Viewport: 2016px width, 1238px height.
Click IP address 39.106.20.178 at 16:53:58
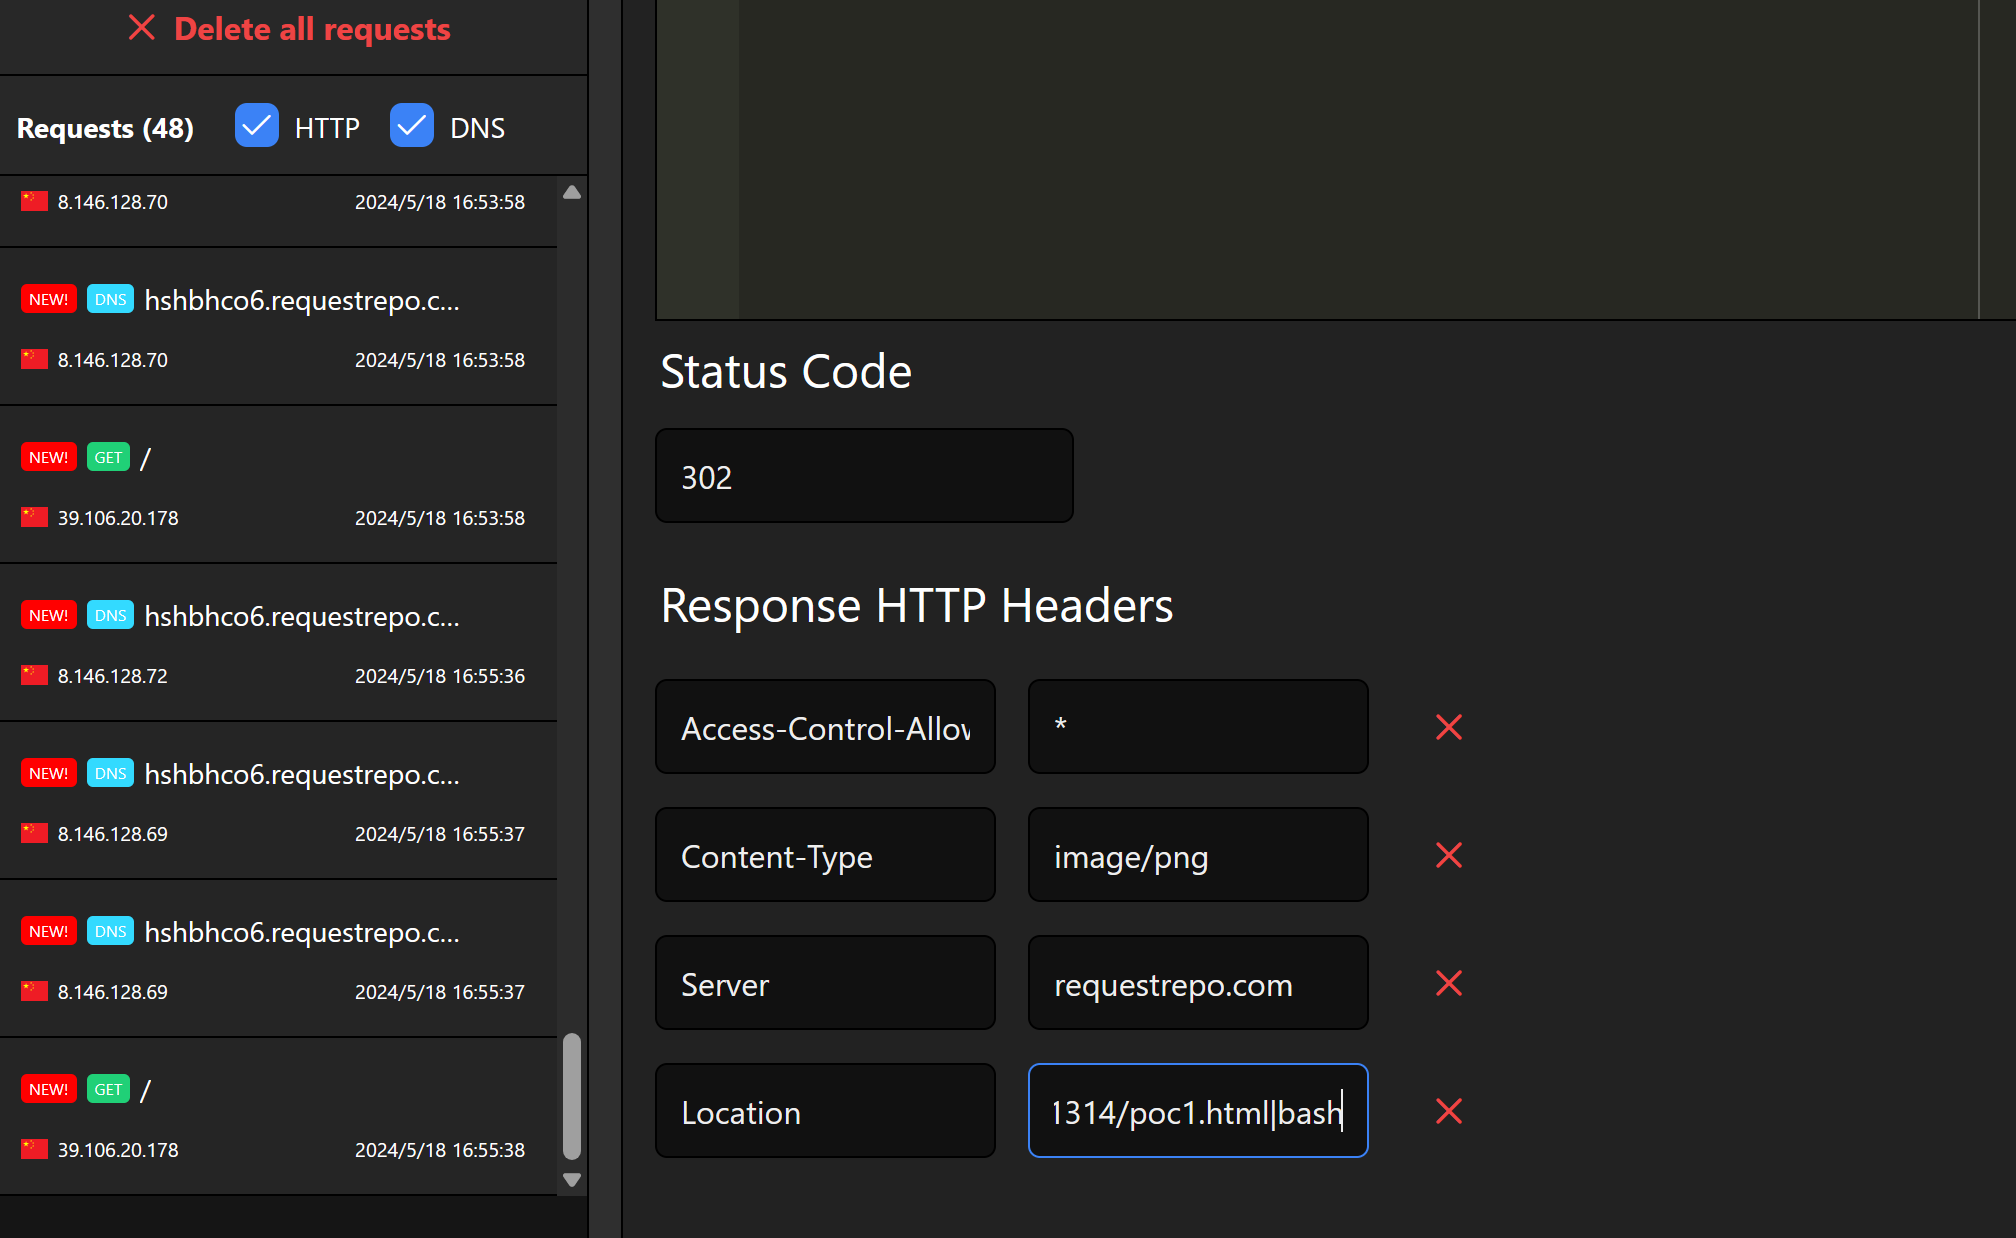click(118, 518)
